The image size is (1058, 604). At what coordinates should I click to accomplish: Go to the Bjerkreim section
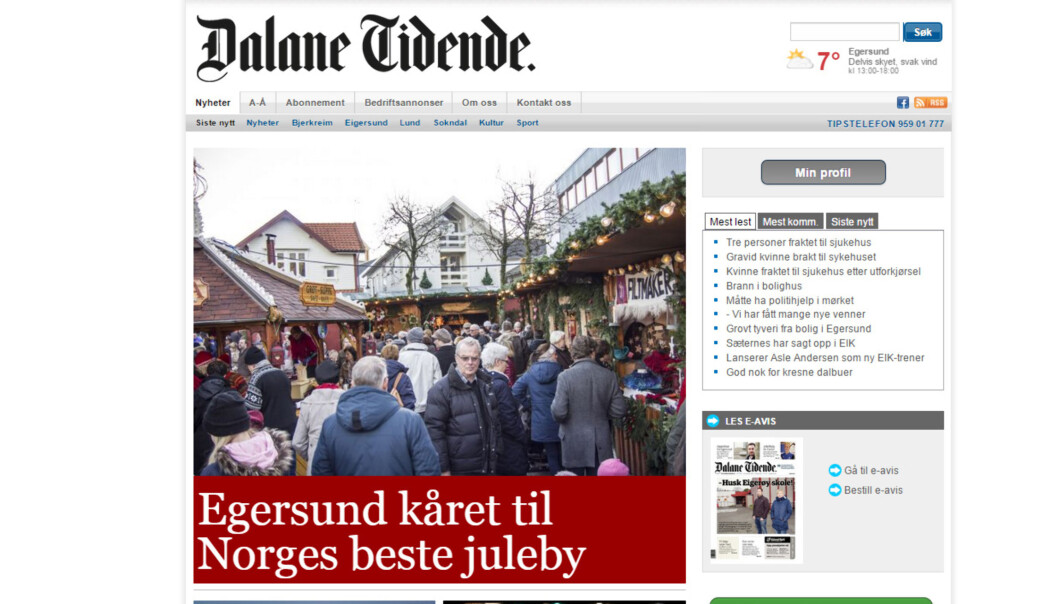click(312, 123)
